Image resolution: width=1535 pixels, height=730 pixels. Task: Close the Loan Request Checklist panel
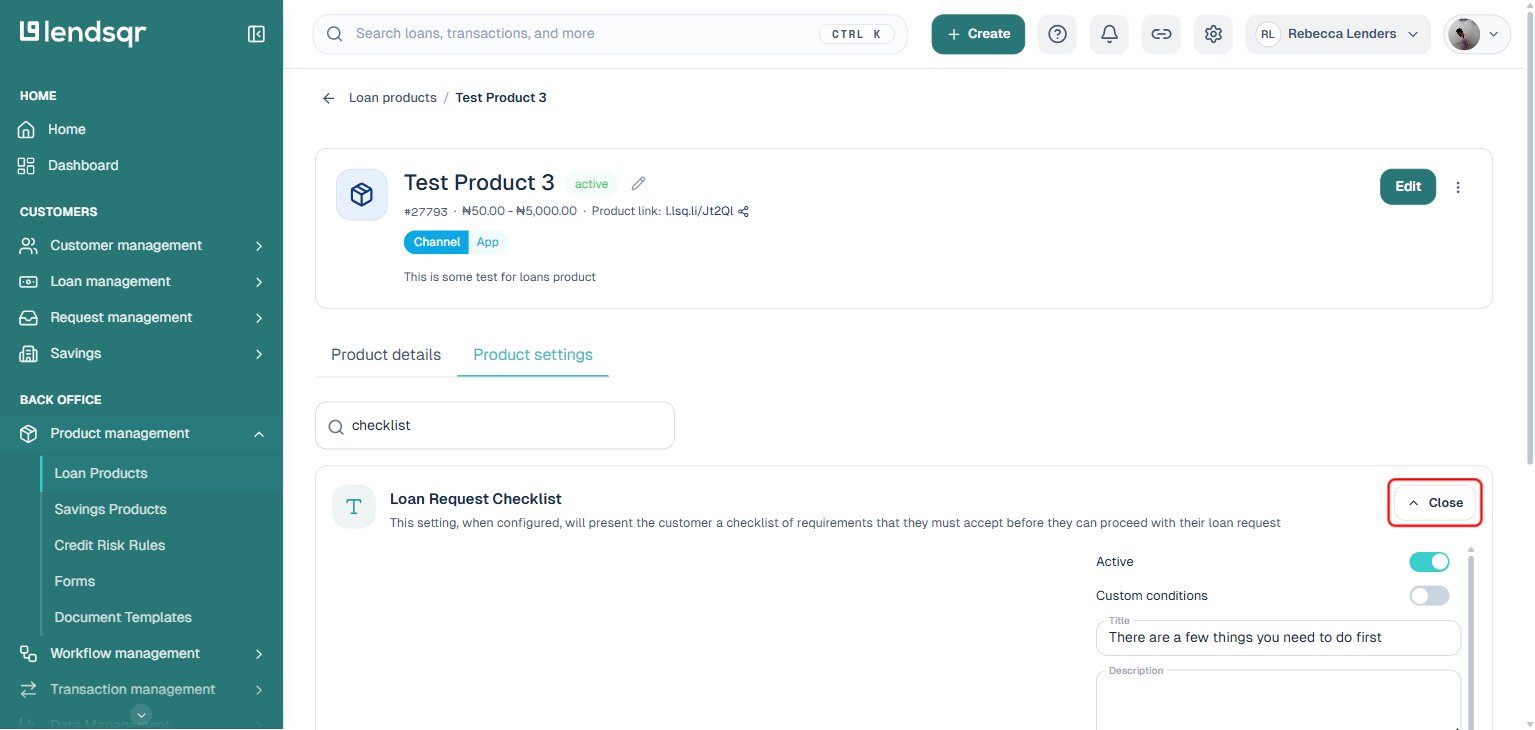coord(1435,503)
